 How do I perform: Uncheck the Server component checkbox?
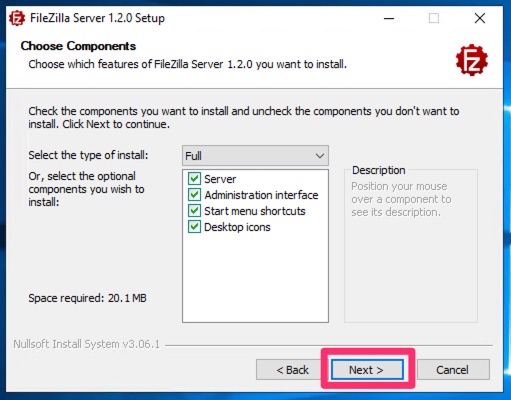194,179
